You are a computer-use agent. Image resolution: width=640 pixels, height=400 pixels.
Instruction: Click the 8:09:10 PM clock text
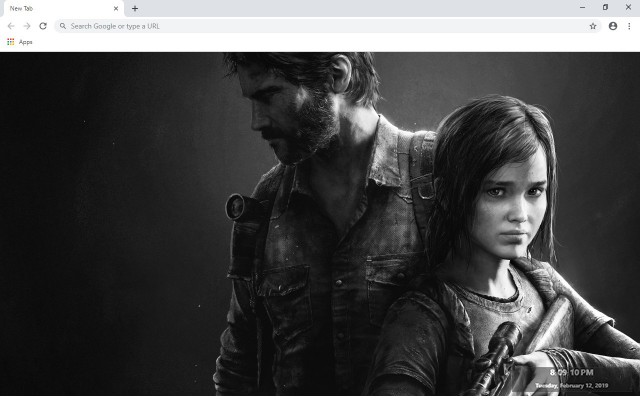click(x=571, y=372)
